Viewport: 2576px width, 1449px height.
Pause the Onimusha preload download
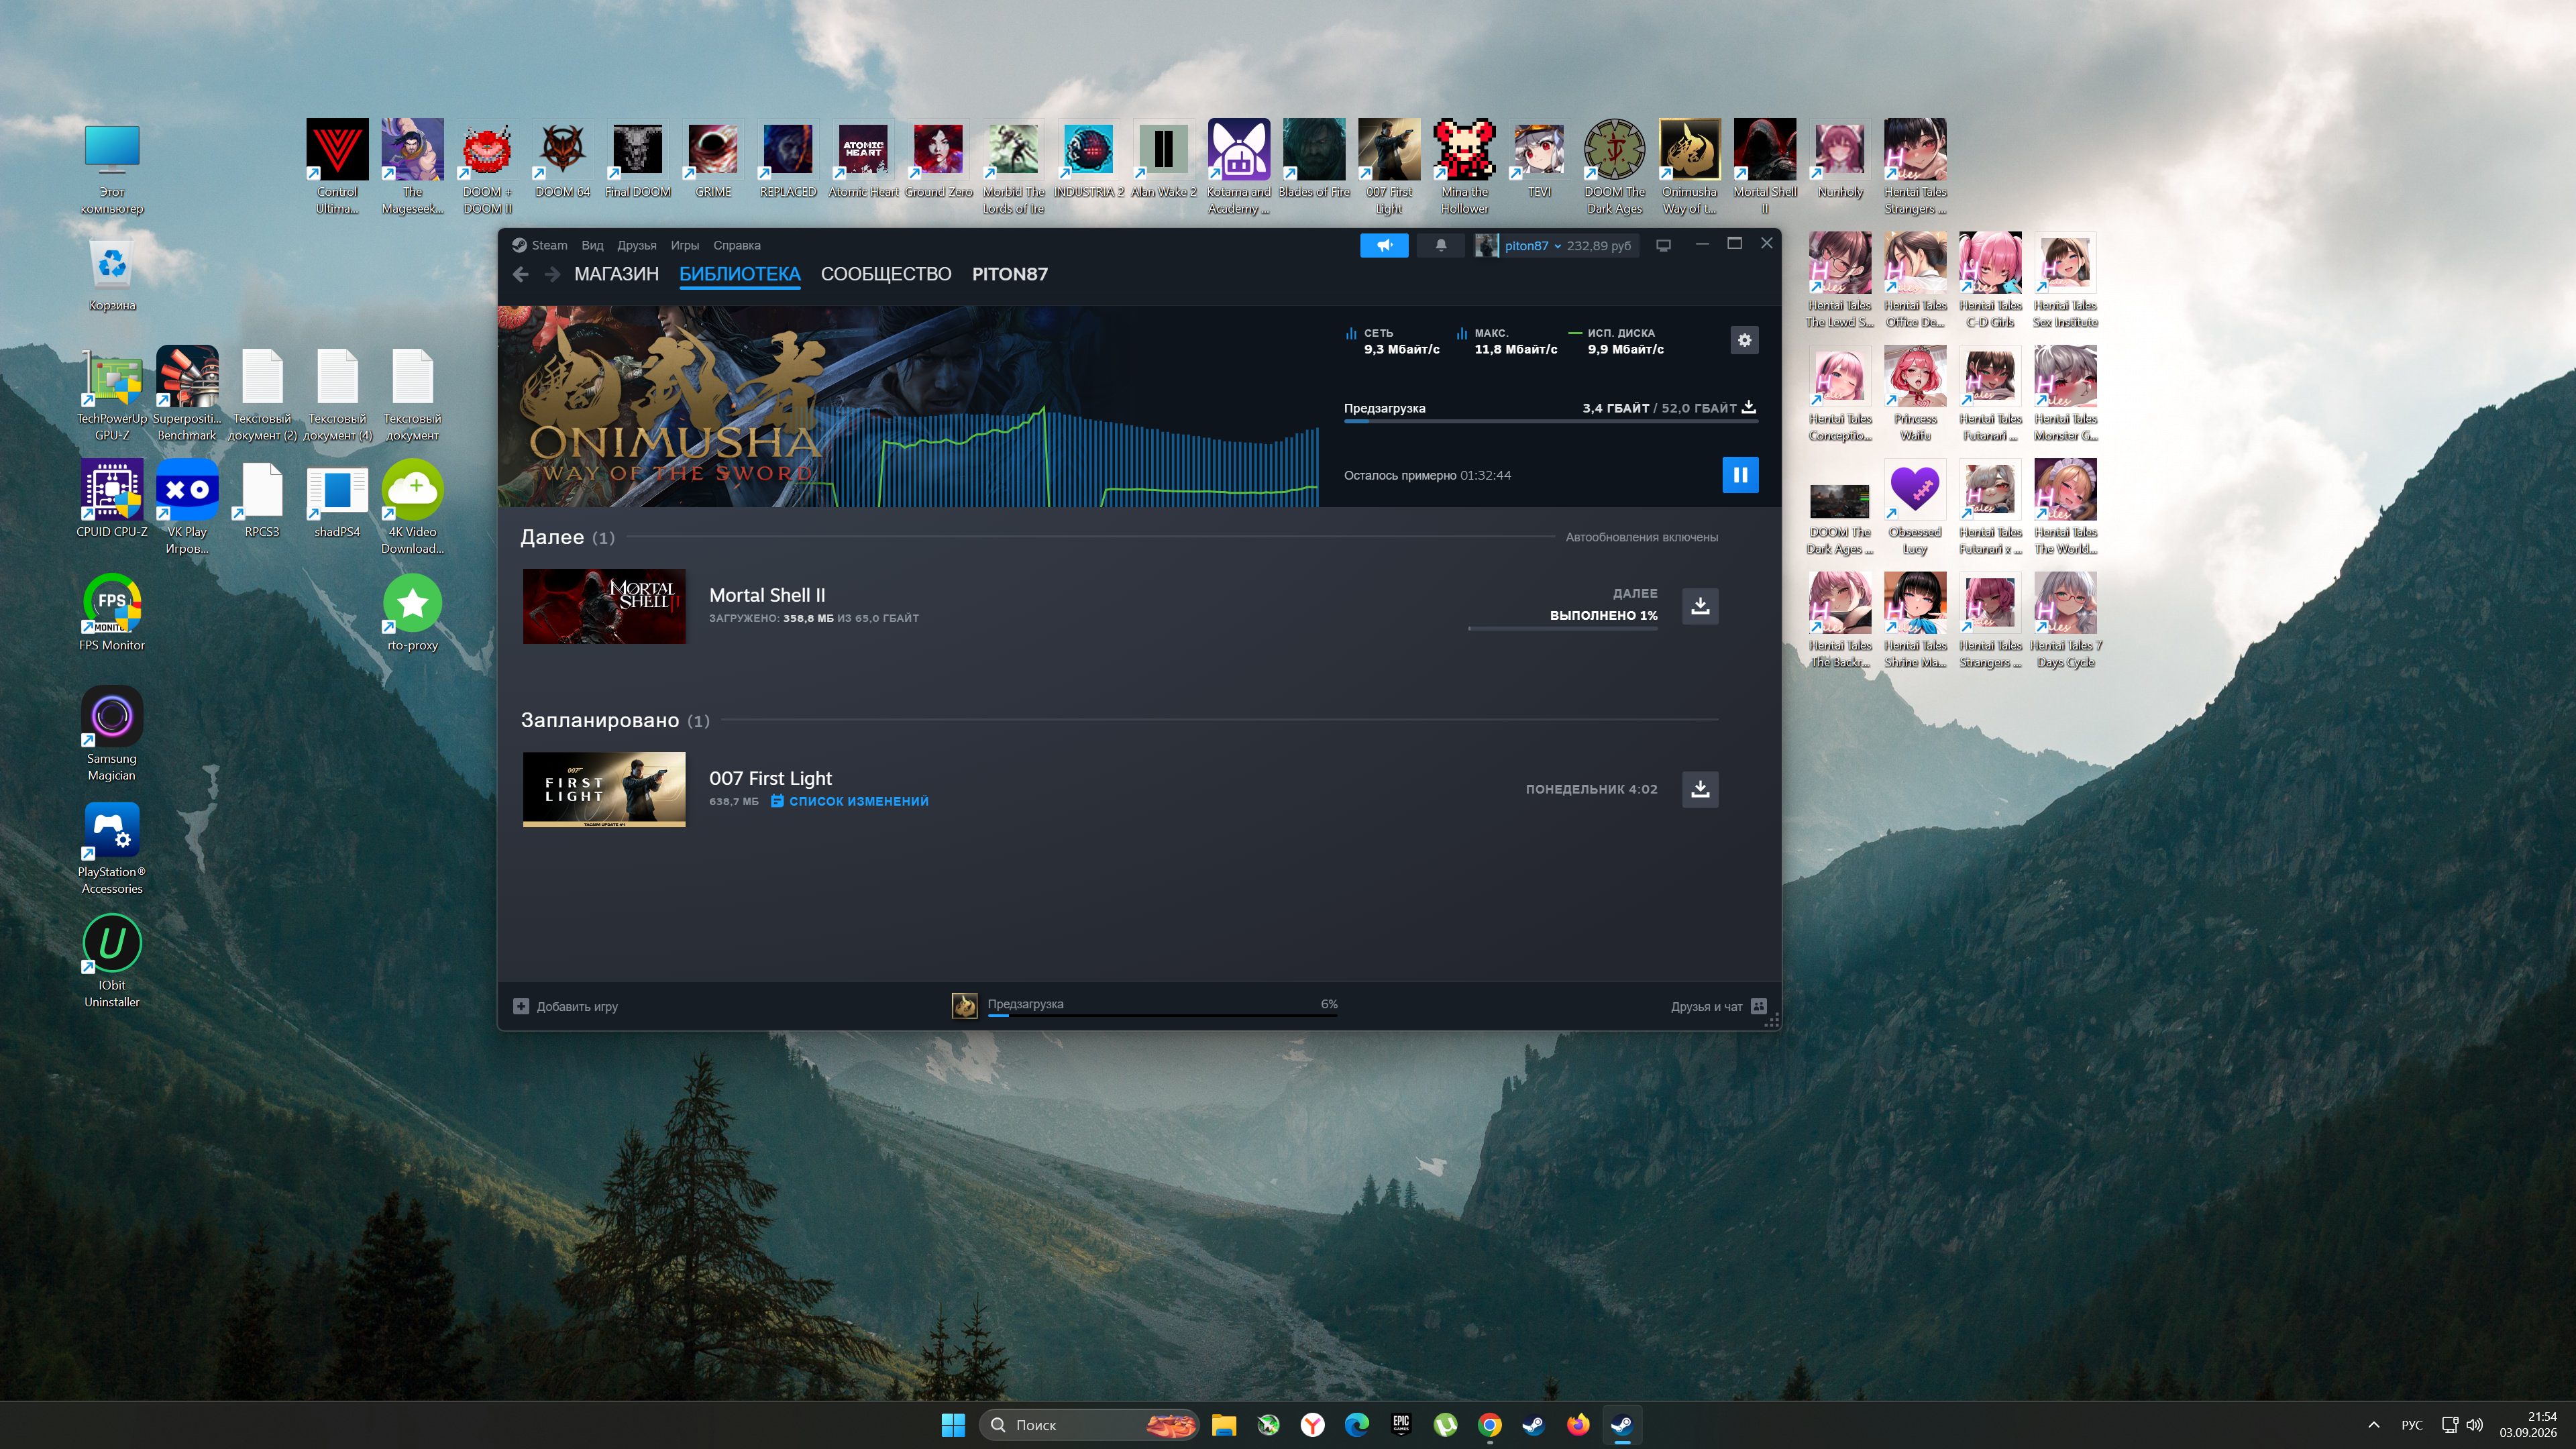tap(1740, 475)
